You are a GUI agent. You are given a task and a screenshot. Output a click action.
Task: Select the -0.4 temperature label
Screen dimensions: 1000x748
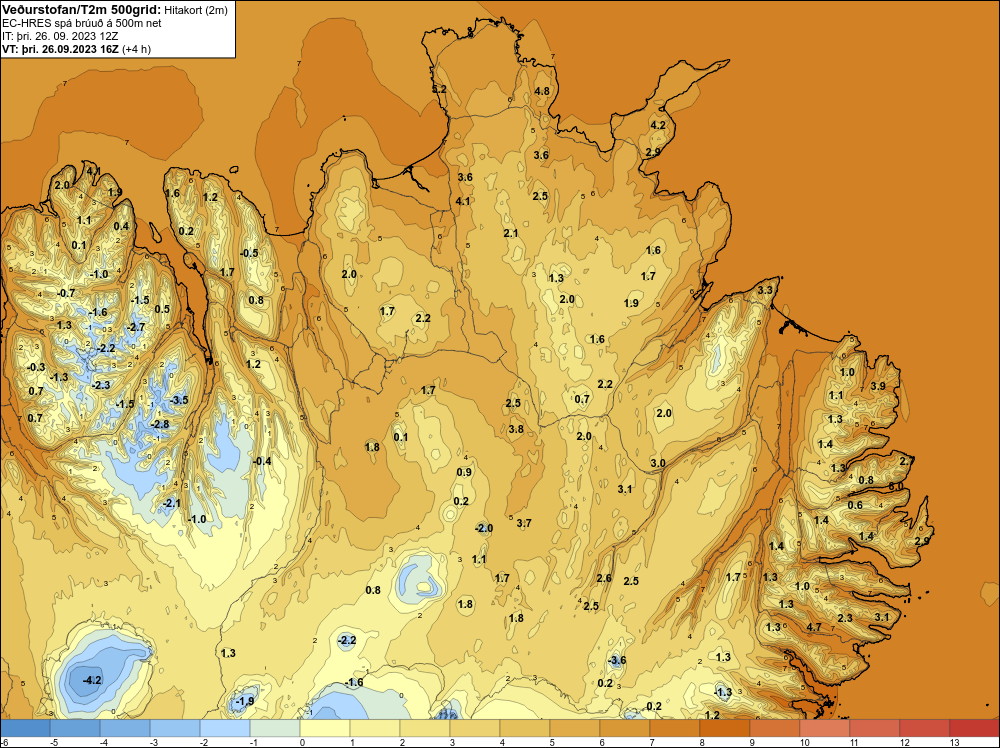tap(261, 462)
